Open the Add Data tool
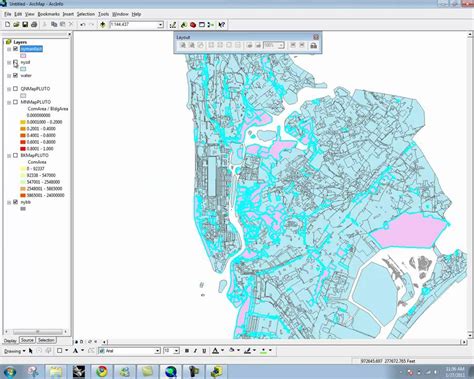 [103, 25]
